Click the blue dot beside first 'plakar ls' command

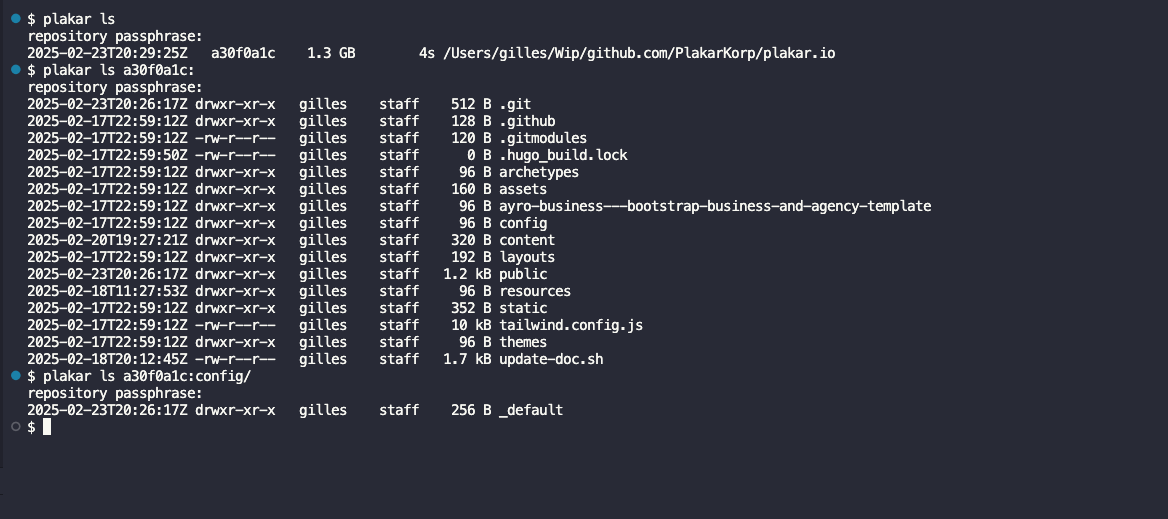click(x=16, y=19)
